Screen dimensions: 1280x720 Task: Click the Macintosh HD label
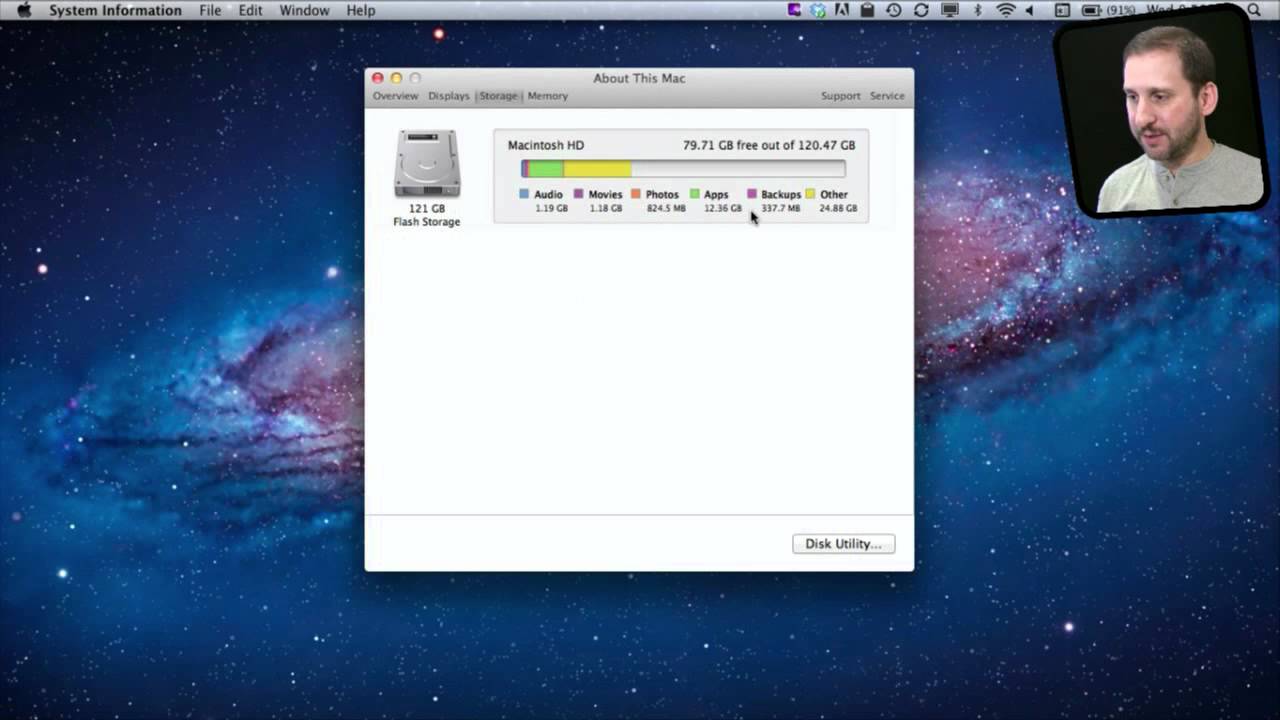(545, 145)
